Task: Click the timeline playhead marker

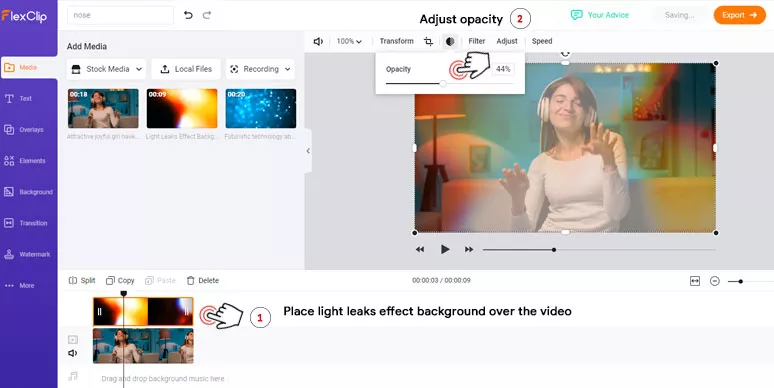Action: (x=124, y=294)
